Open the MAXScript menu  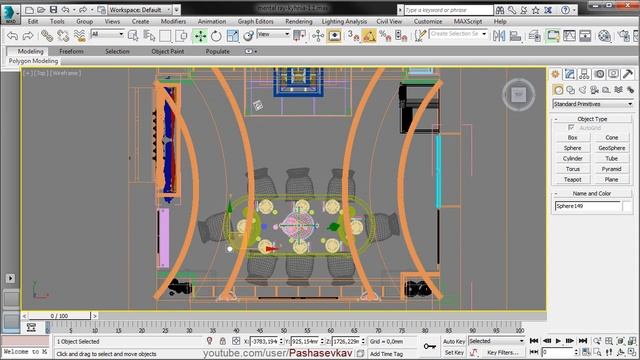[x=468, y=21]
